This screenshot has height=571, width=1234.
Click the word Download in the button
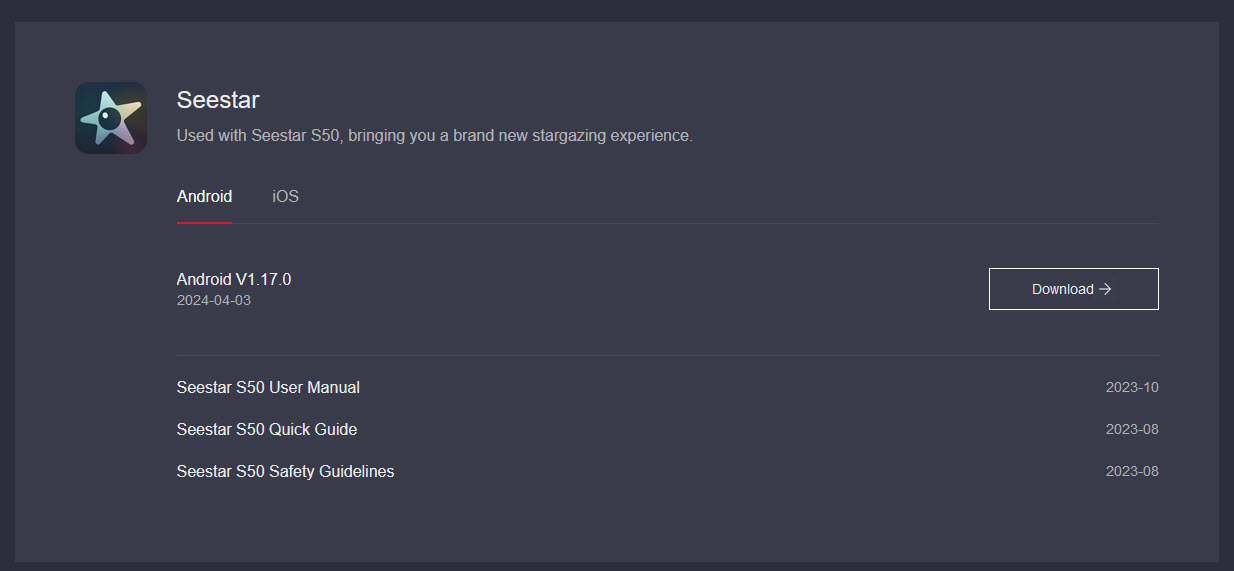tap(1062, 289)
